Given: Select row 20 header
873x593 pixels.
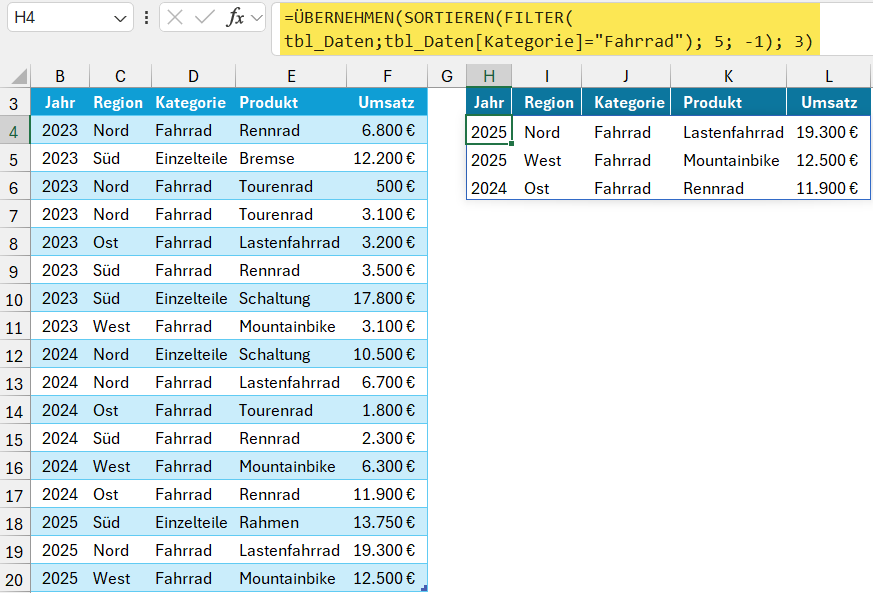Looking at the screenshot, I should [14, 579].
